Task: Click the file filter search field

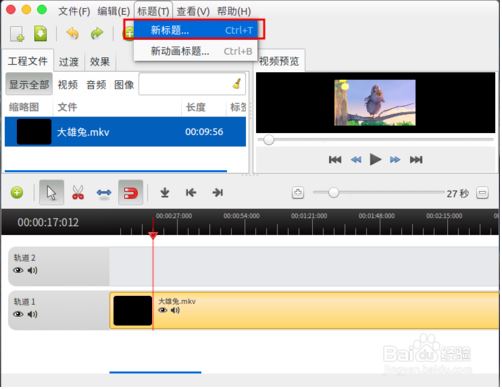Action: (x=192, y=84)
